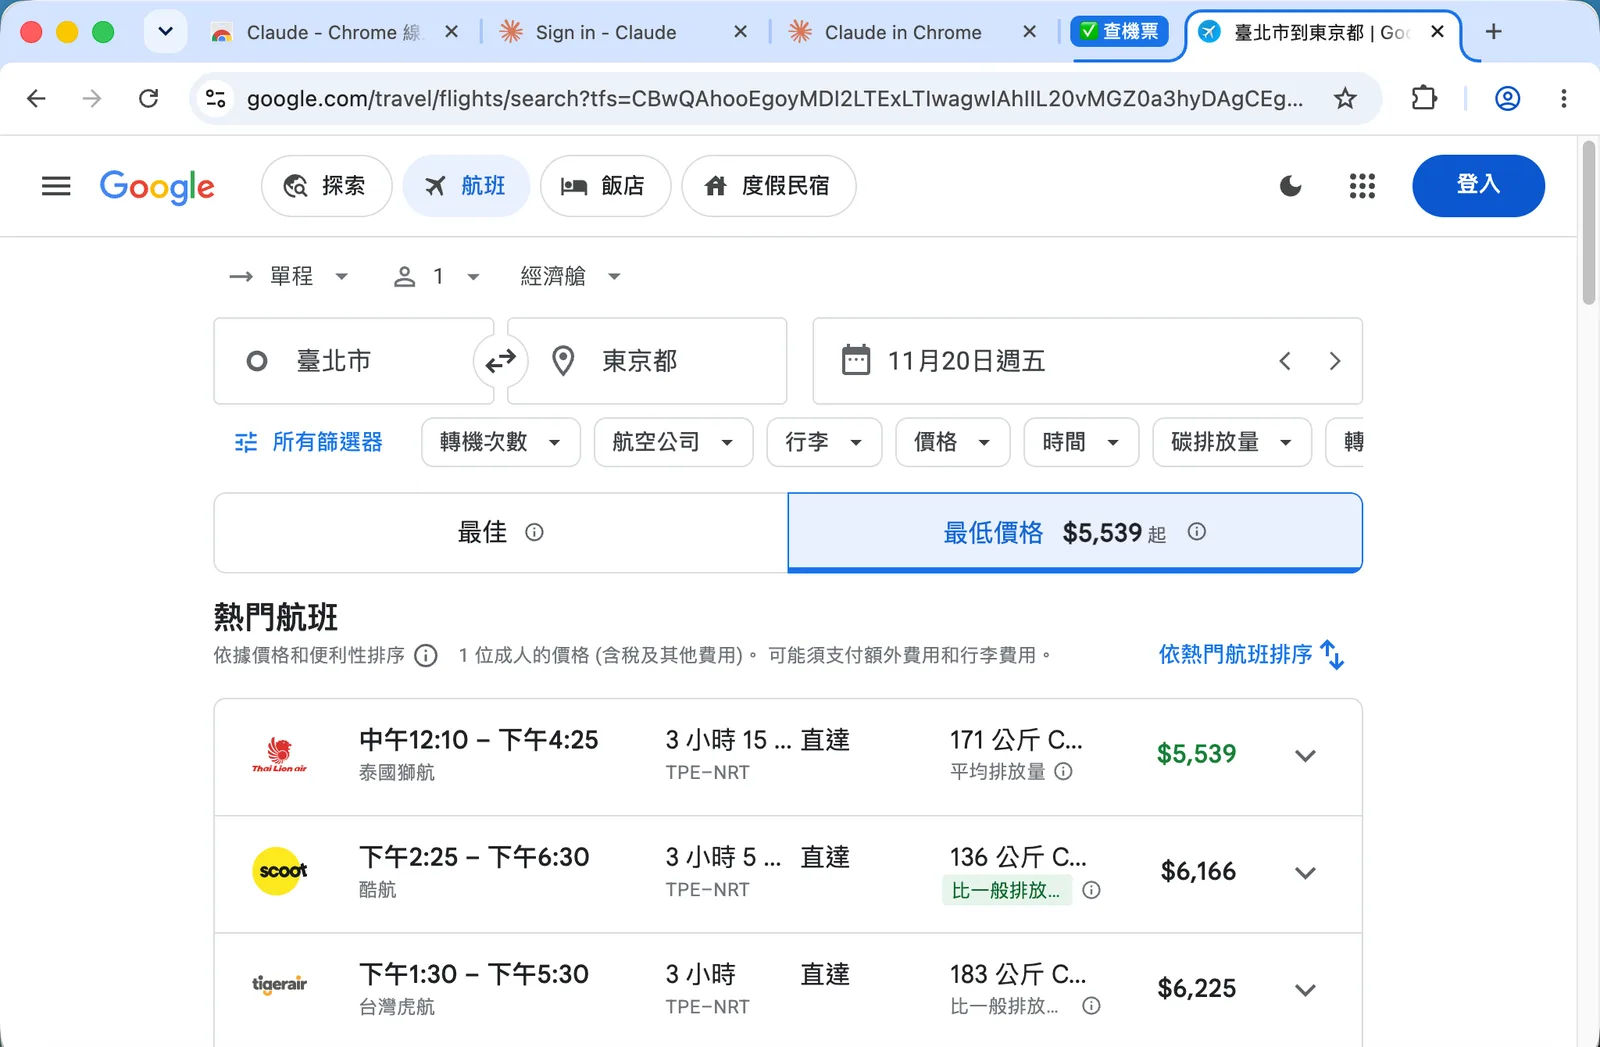1600x1047 pixels.
Task: Click info icon next to 最佳 tab
Action: point(534,532)
